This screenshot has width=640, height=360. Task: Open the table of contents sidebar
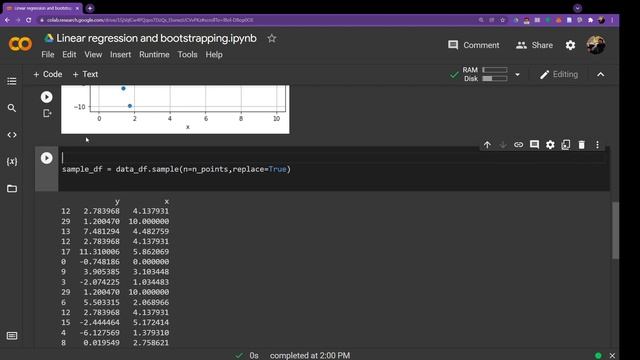[12, 81]
